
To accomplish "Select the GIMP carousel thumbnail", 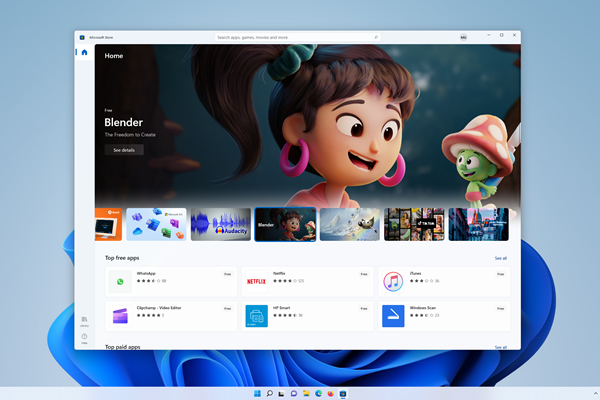I will [350, 224].
